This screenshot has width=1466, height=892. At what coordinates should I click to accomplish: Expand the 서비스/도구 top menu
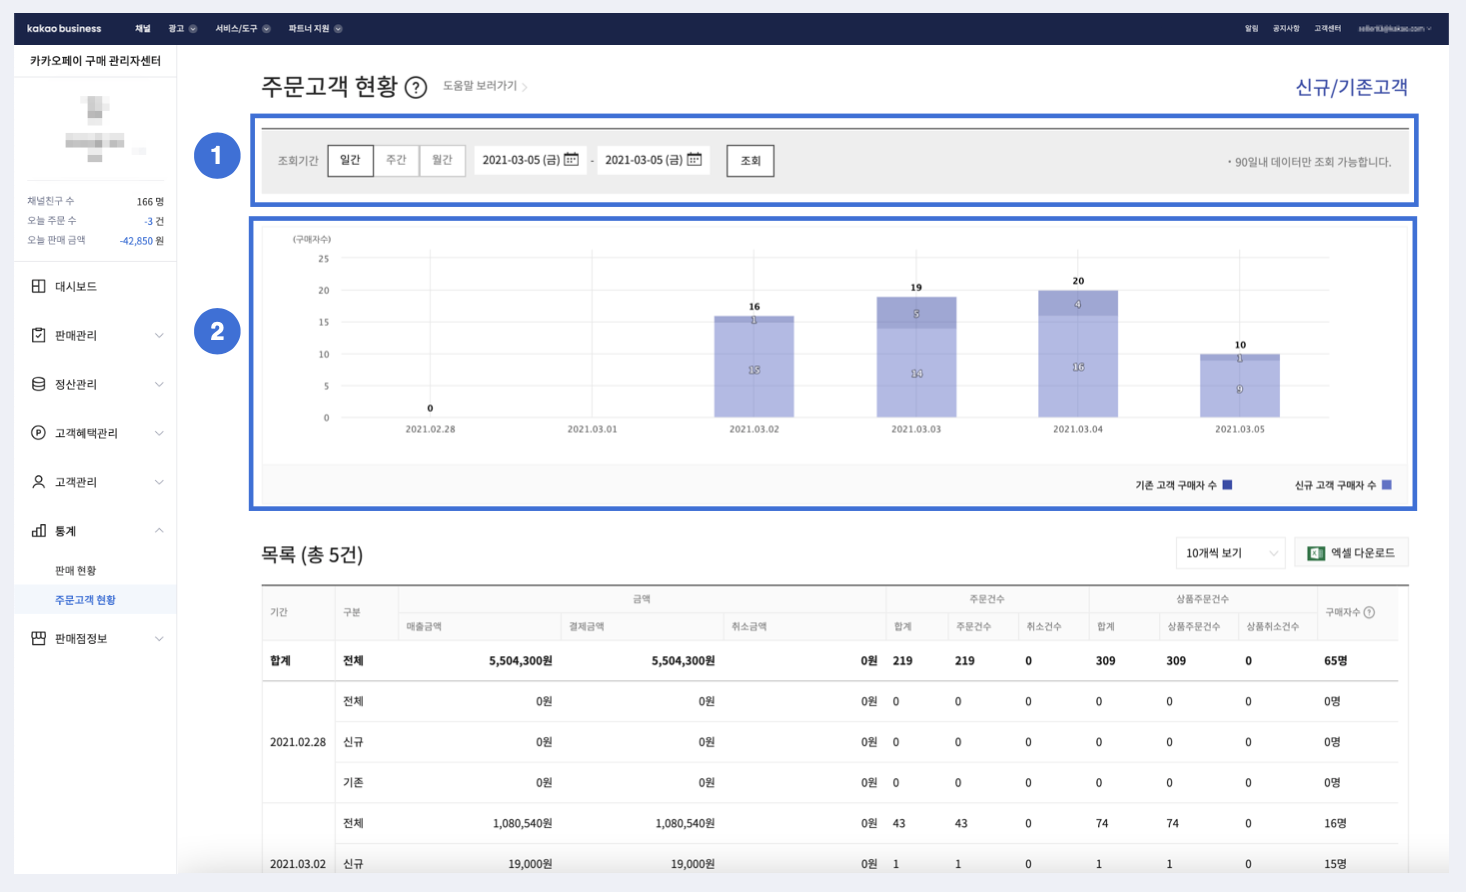pyautogui.click(x=243, y=28)
